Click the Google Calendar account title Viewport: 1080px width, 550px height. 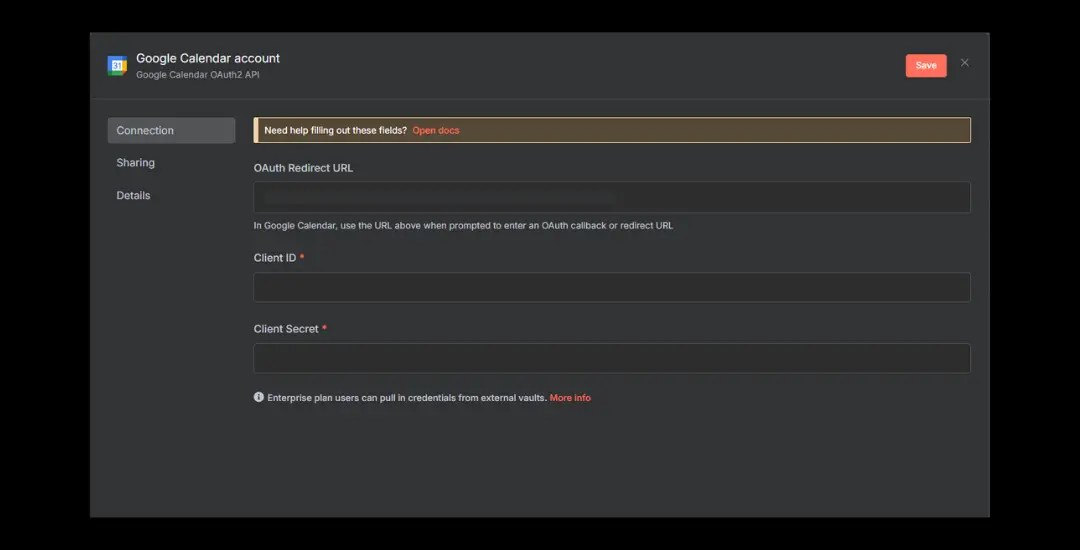(208, 59)
